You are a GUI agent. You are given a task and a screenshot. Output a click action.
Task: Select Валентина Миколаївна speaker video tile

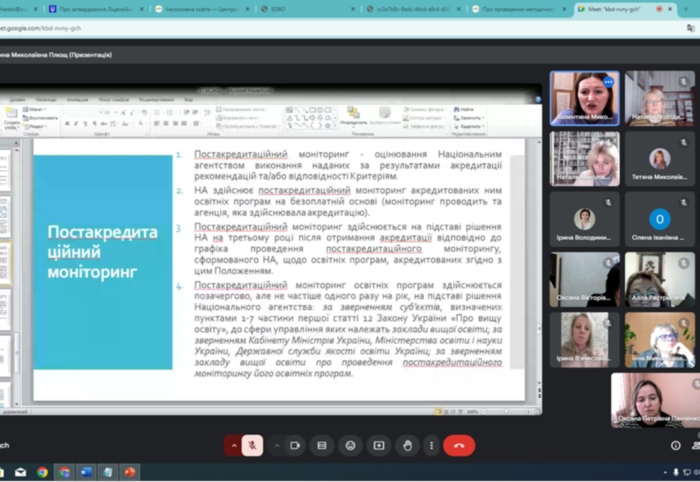click(584, 98)
